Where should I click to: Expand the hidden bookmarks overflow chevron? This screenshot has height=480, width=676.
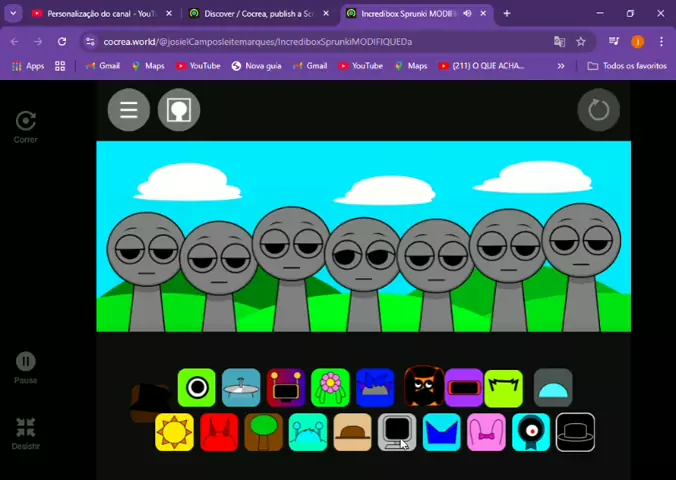[560, 66]
